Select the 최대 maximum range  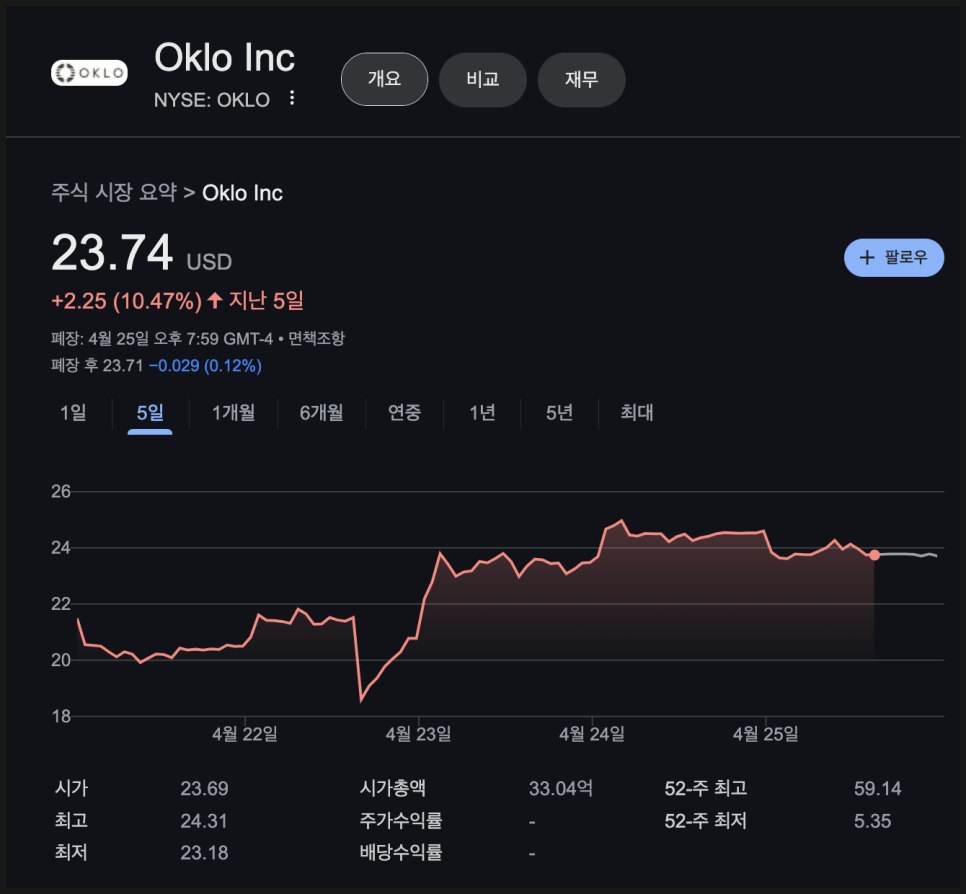coord(637,413)
